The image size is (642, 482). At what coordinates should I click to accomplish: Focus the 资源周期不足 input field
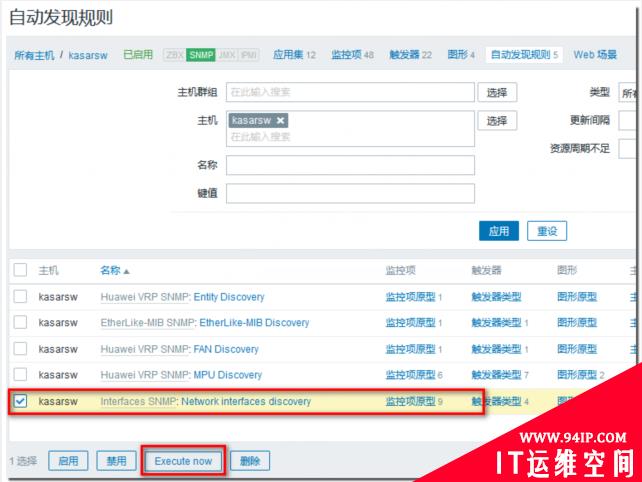tap(628, 149)
